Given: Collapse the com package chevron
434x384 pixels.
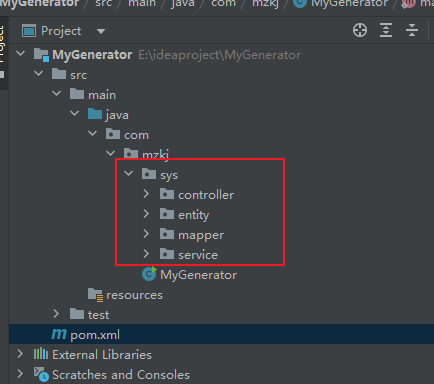Looking at the screenshot, I should click(93, 133).
